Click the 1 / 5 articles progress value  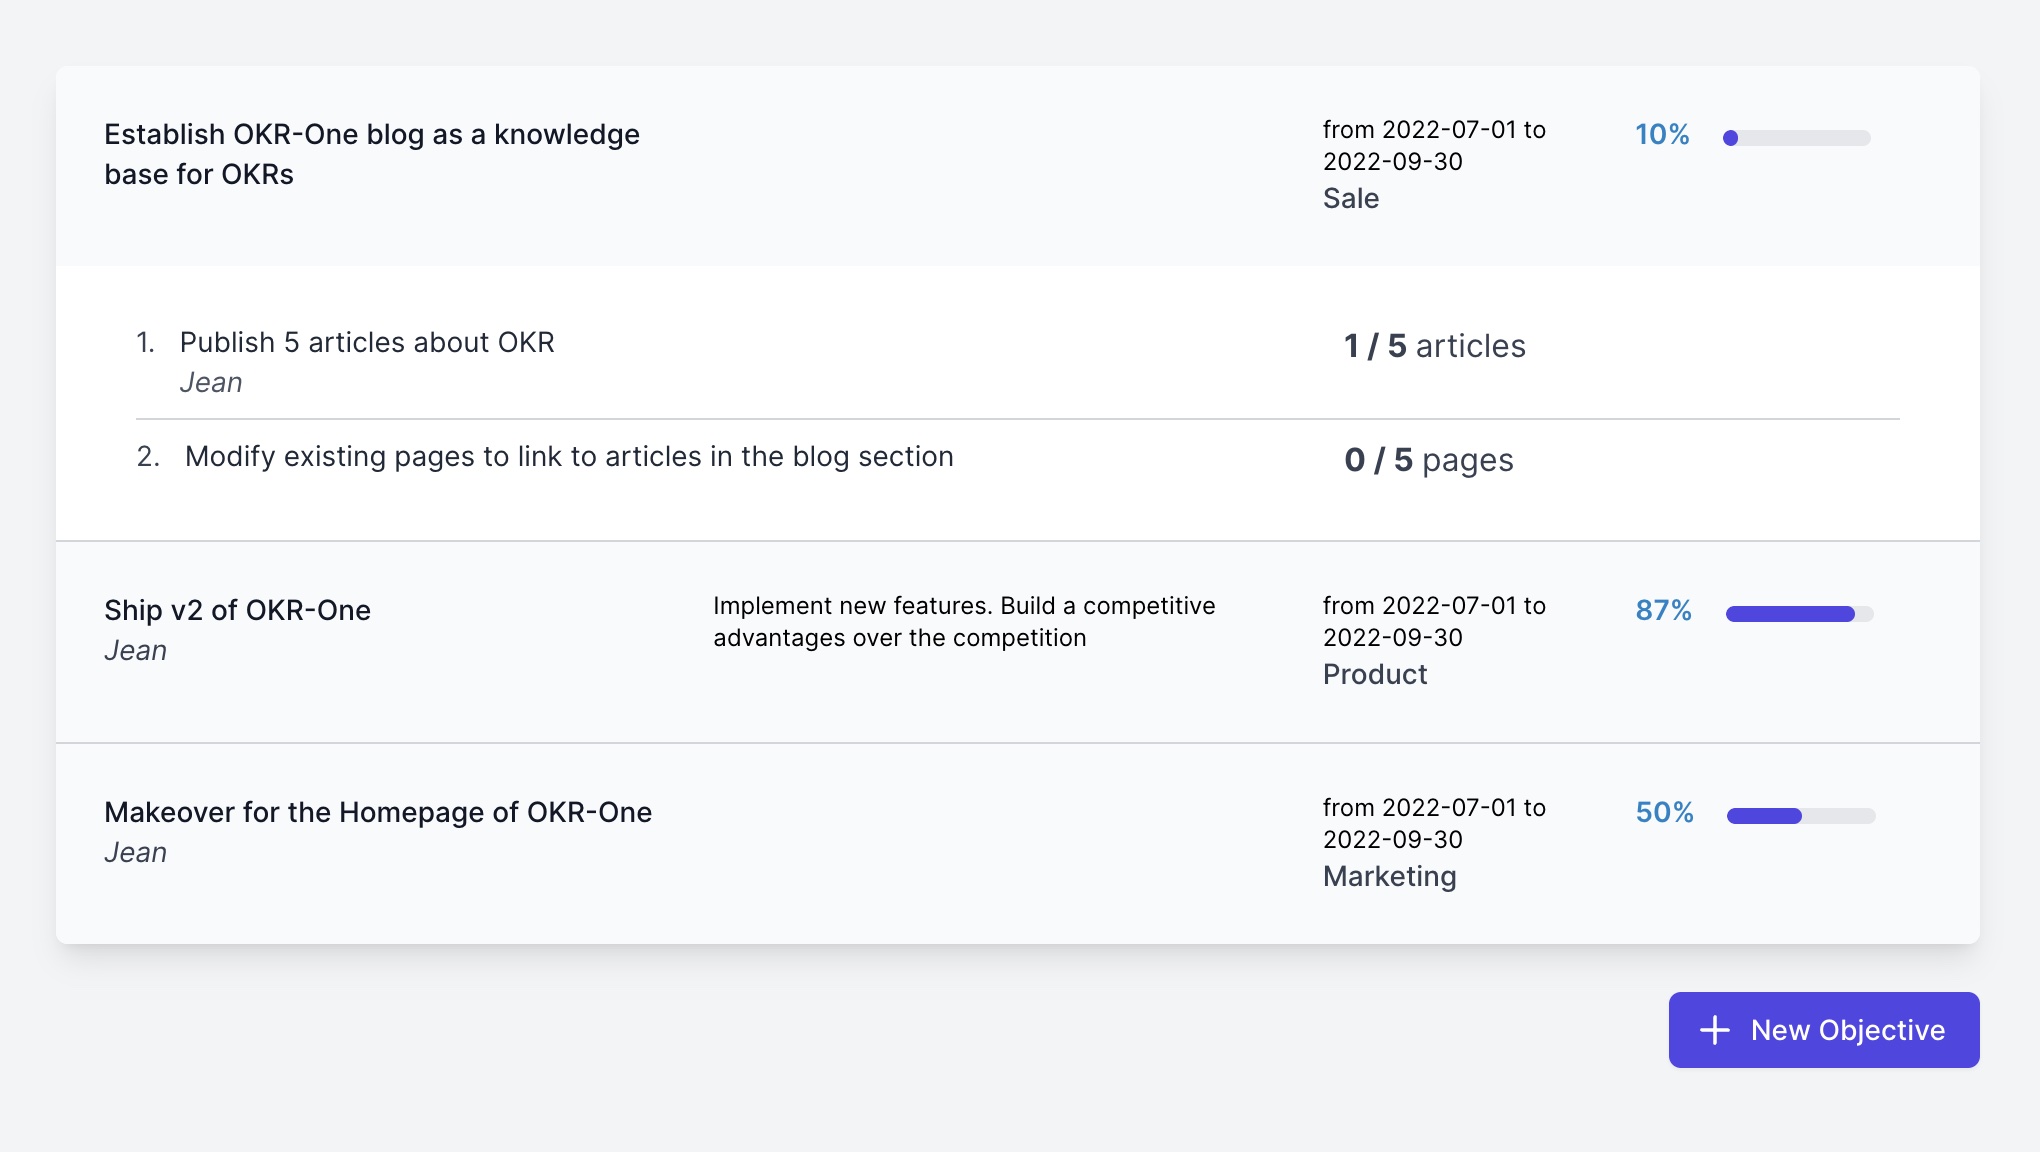(1434, 346)
